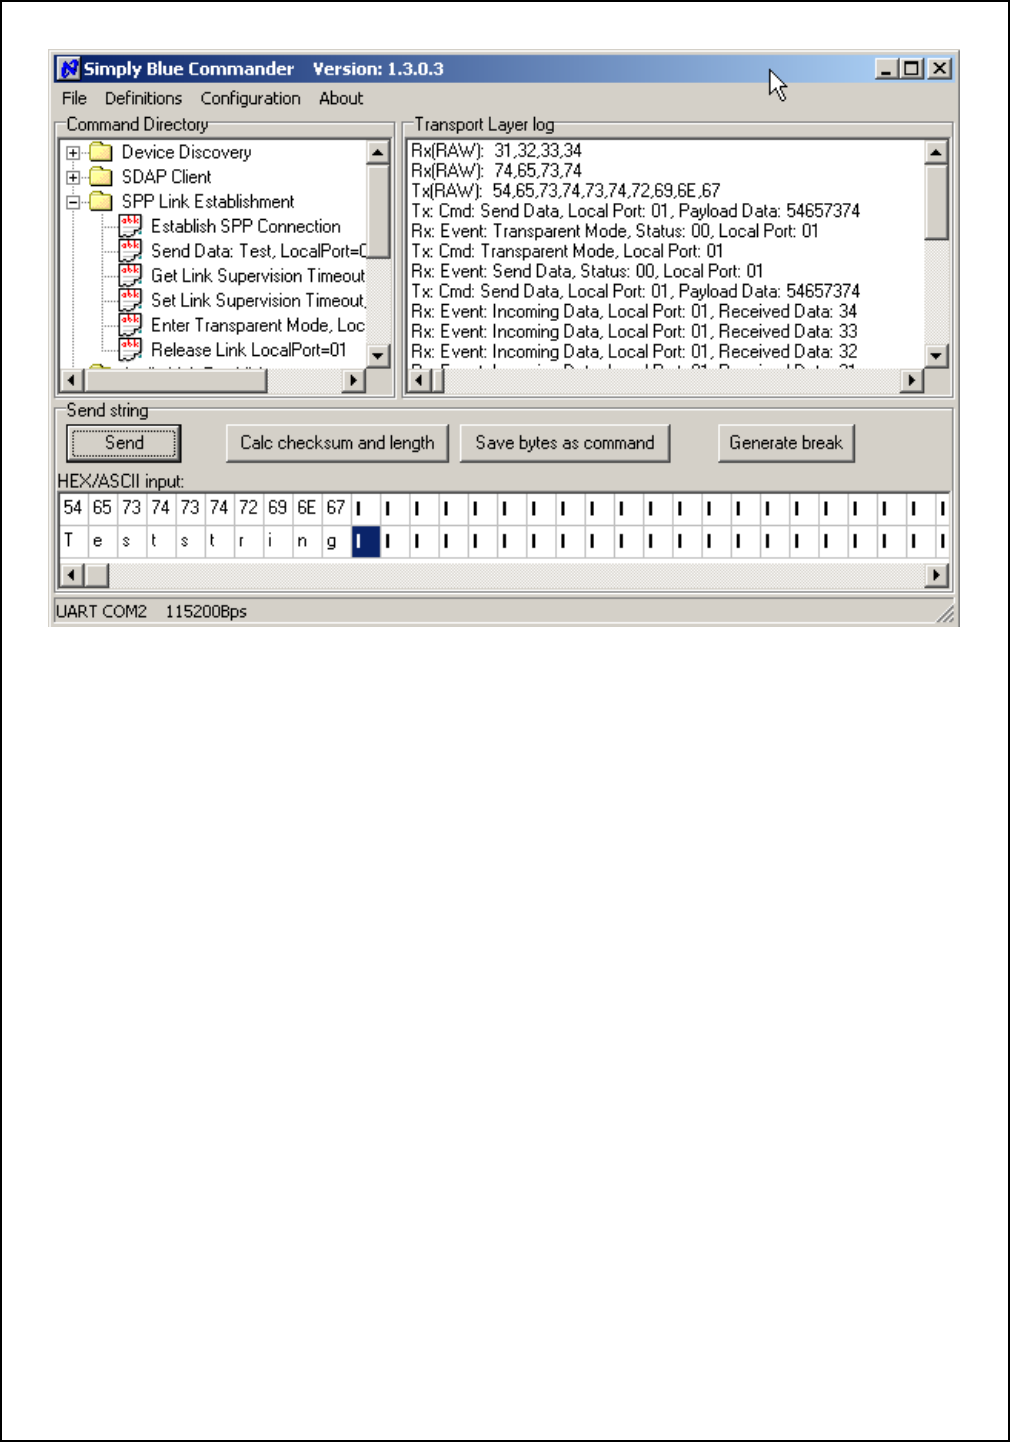Click Transport Layer log vertical scroll thumb
1010x1442 pixels.
coord(936,202)
